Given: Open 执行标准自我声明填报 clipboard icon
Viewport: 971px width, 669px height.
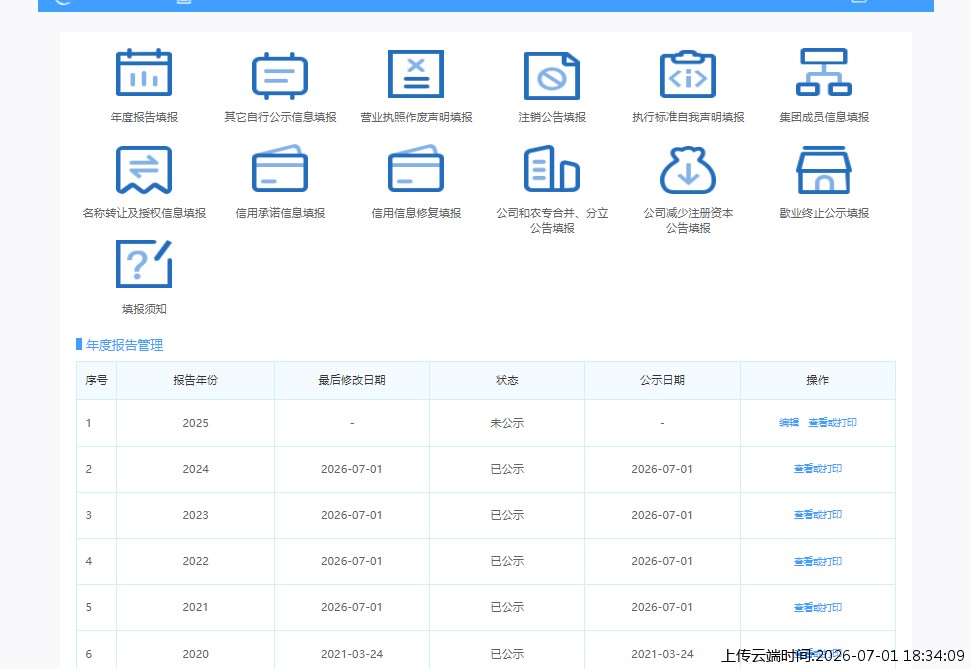Looking at the screenshot, I should tap(688, 74).
